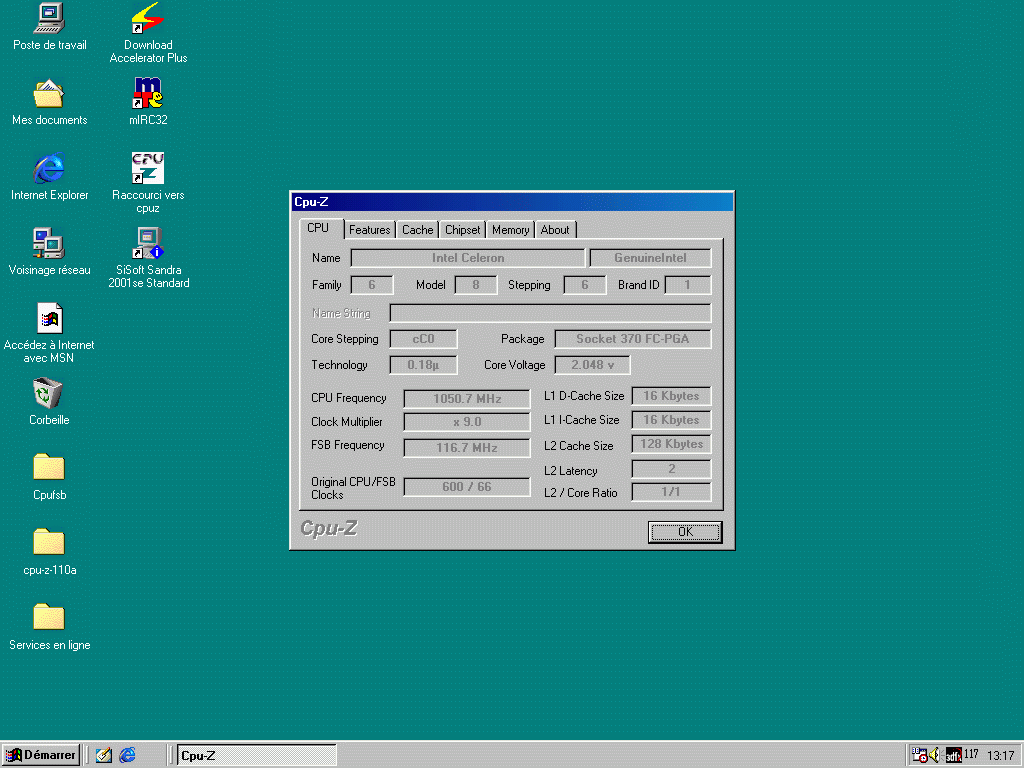Screen dimensions: 1024x768
Task: Click the Stepping value 6
Action: click(x=584, y=285)
